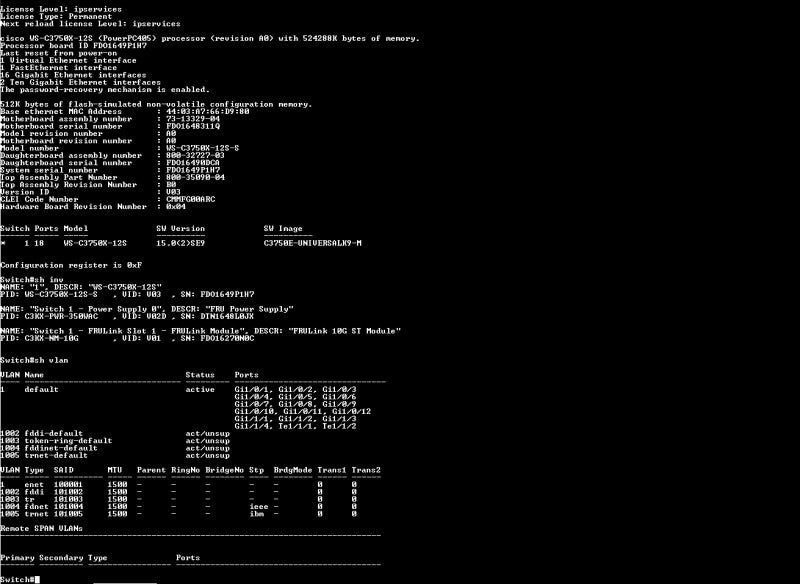Click the VLAN name "fddi-default"

[x=54, y=434]
